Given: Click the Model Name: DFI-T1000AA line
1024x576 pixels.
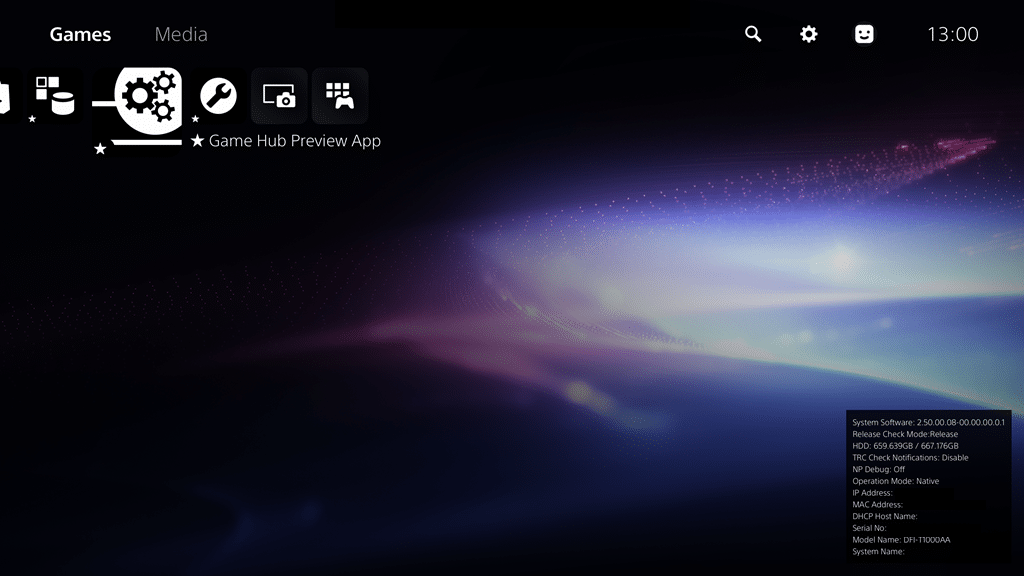Looking at the screenshot, I should coord(901,540).
